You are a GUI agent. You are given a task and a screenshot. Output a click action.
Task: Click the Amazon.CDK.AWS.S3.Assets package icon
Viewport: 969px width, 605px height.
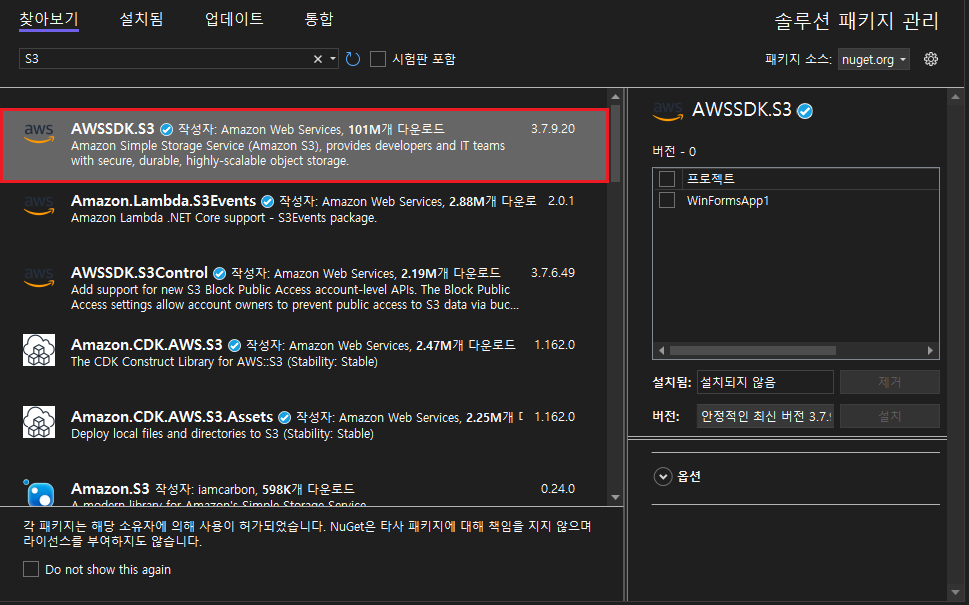point(39,421)
